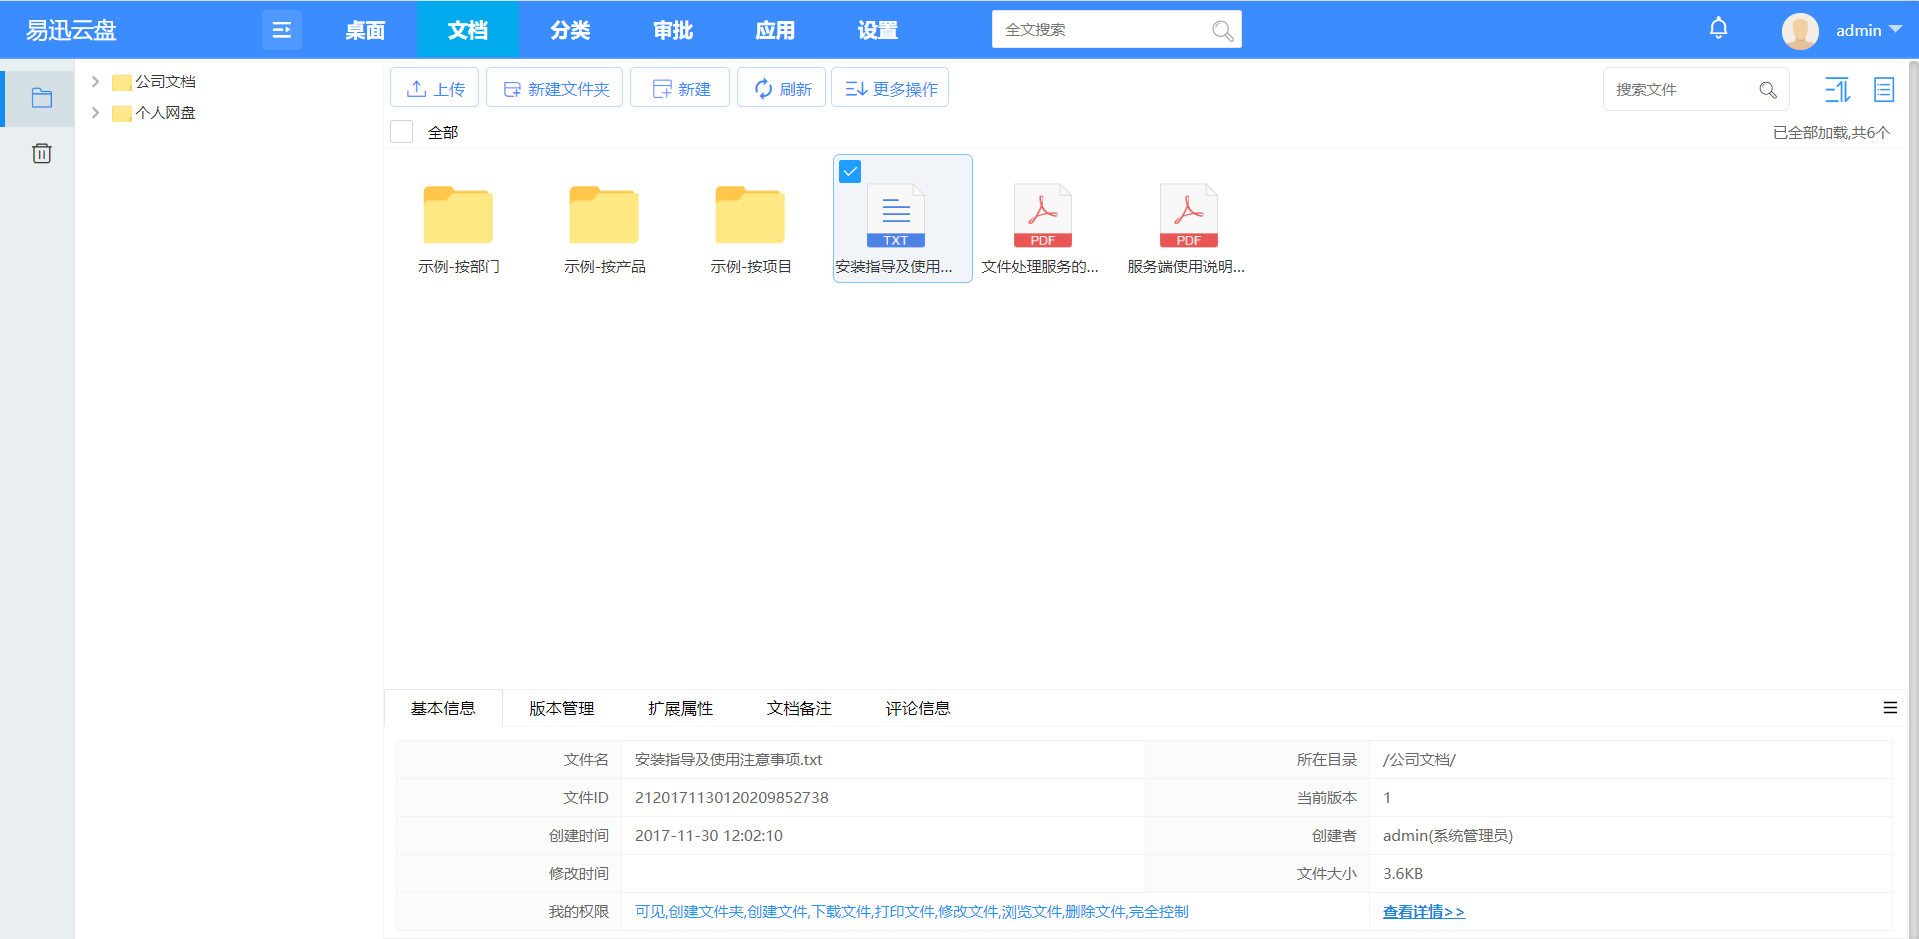Click the 查看详情>> link
The image size is (1919, 939).
(1422, 911)
